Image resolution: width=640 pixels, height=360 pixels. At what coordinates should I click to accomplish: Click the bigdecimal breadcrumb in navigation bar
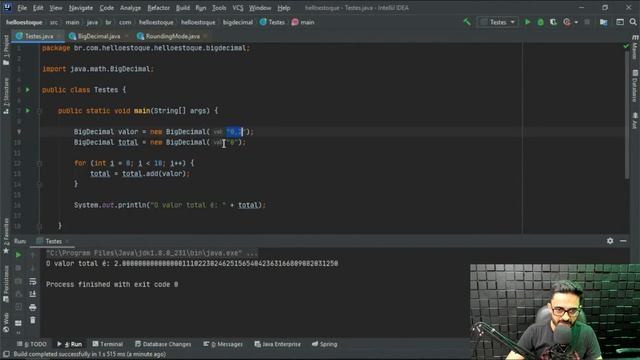tap(238, 22)
